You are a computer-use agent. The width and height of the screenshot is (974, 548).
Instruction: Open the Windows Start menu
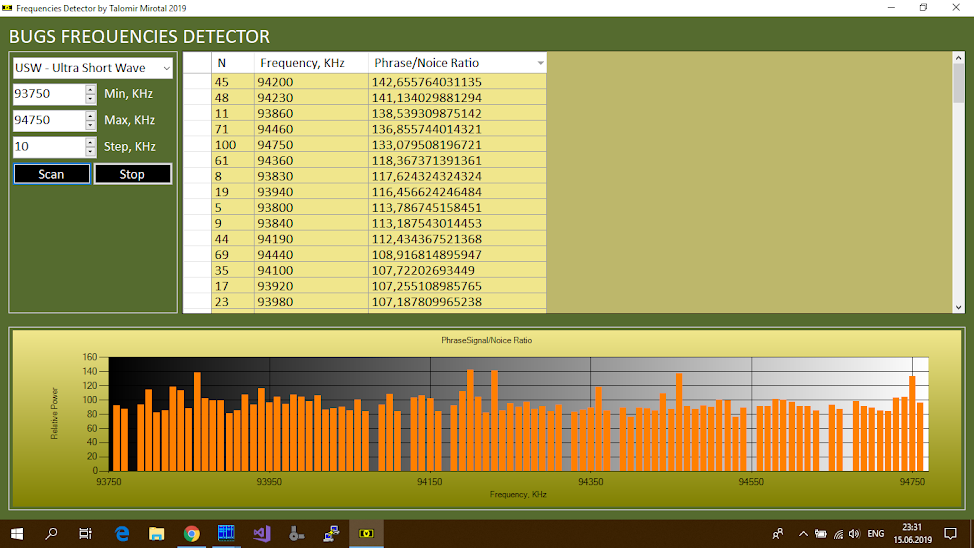click(17, 534)
